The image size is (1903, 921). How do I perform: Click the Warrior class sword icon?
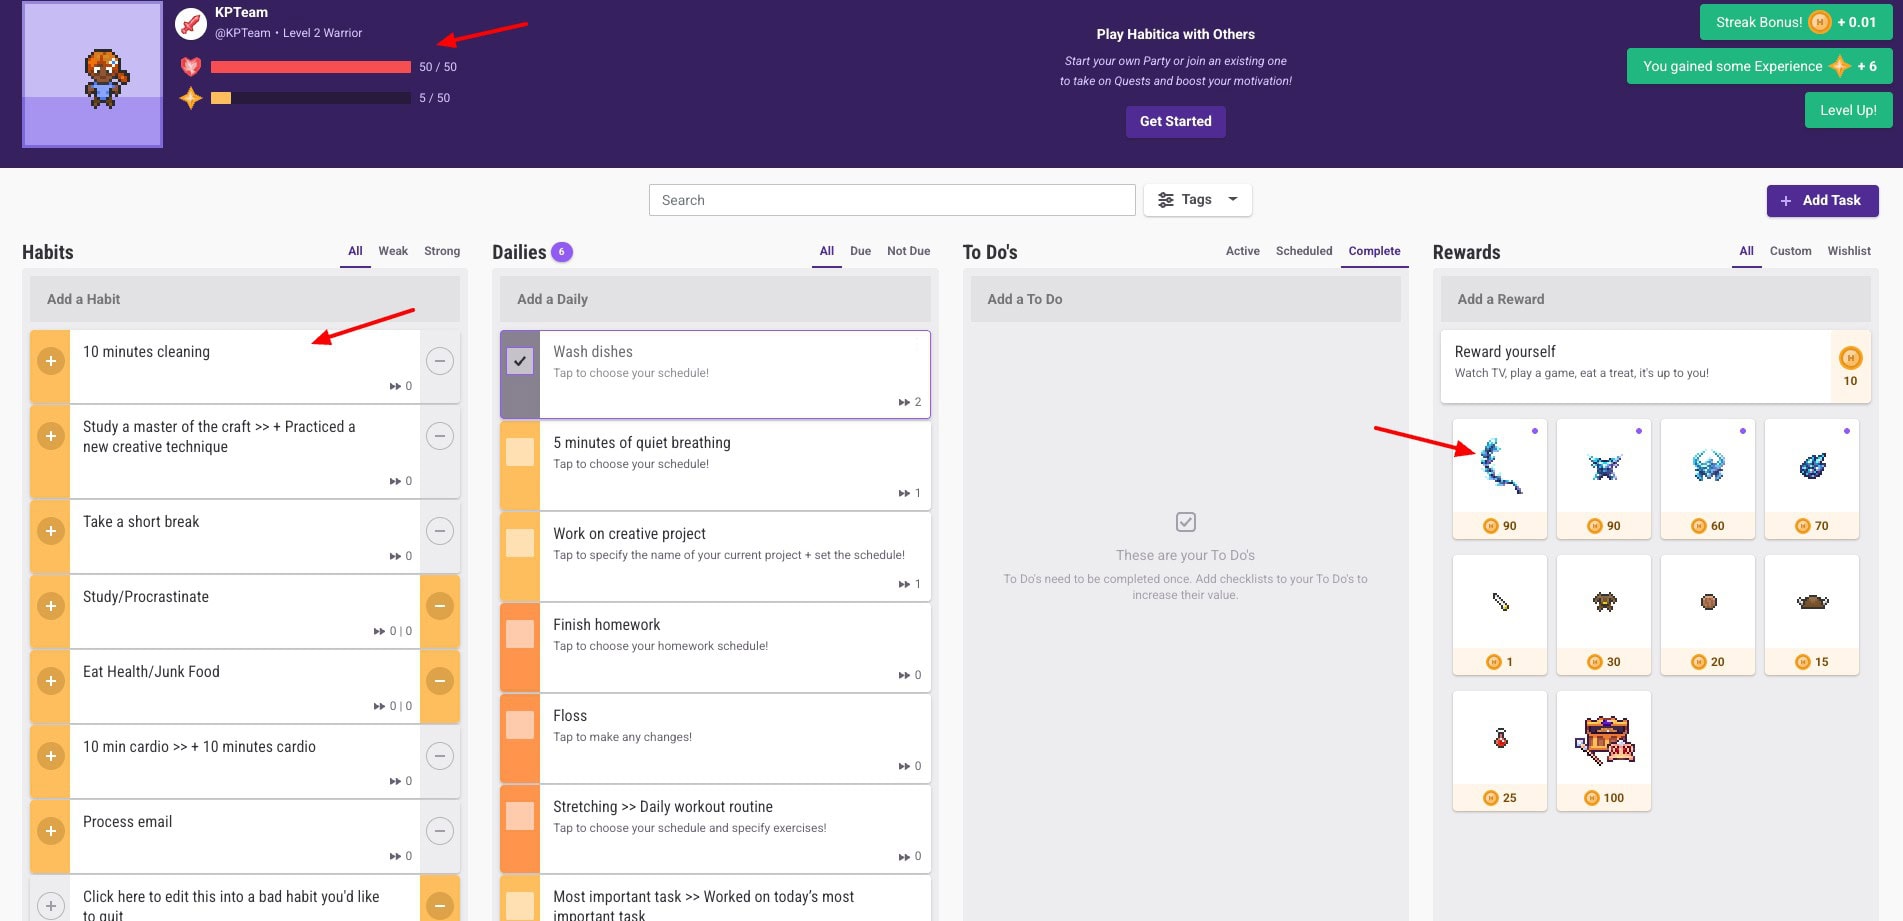(x=191, y=24)
